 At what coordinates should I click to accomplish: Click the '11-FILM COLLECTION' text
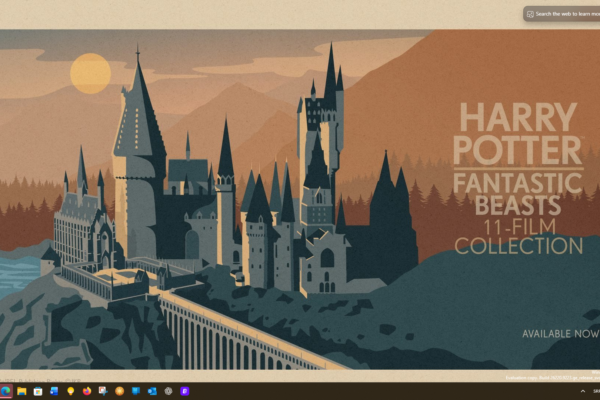518,237
